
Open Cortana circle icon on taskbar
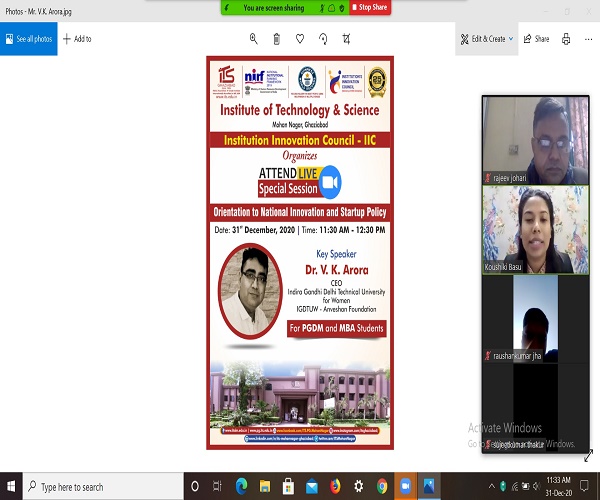195,486
